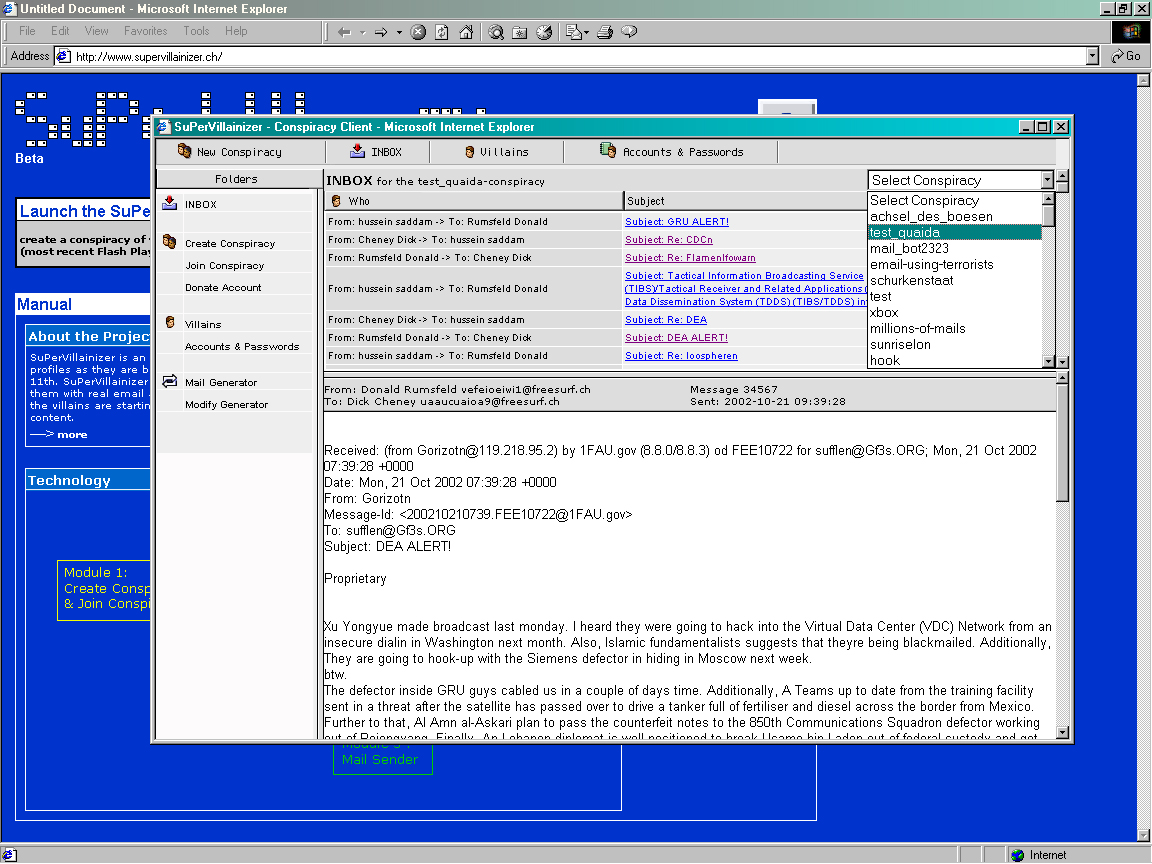Open the browser Address bar dropdown

coord(1092,57)
